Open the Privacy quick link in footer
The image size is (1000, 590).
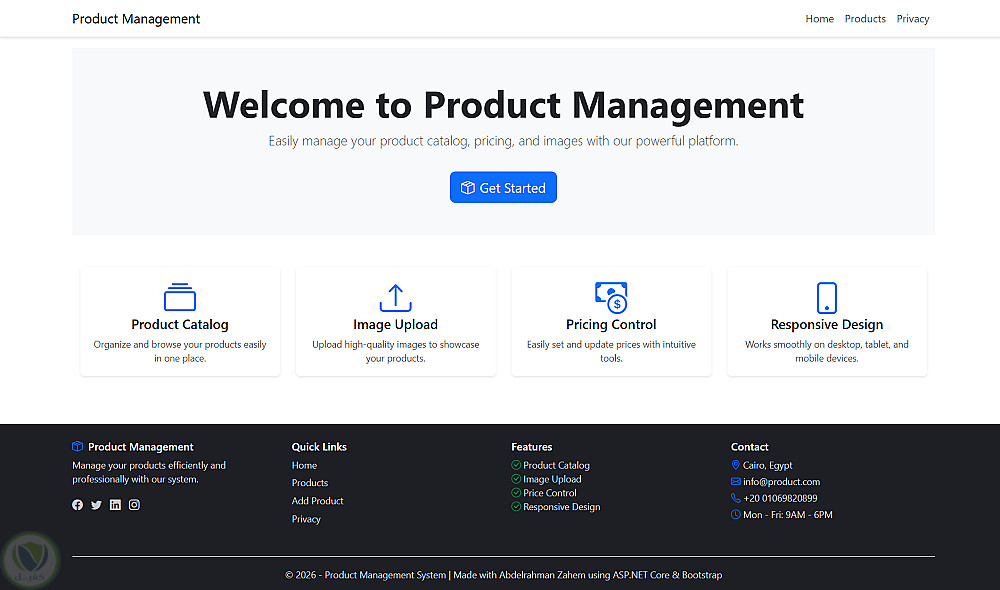click(x=306, y=519)
